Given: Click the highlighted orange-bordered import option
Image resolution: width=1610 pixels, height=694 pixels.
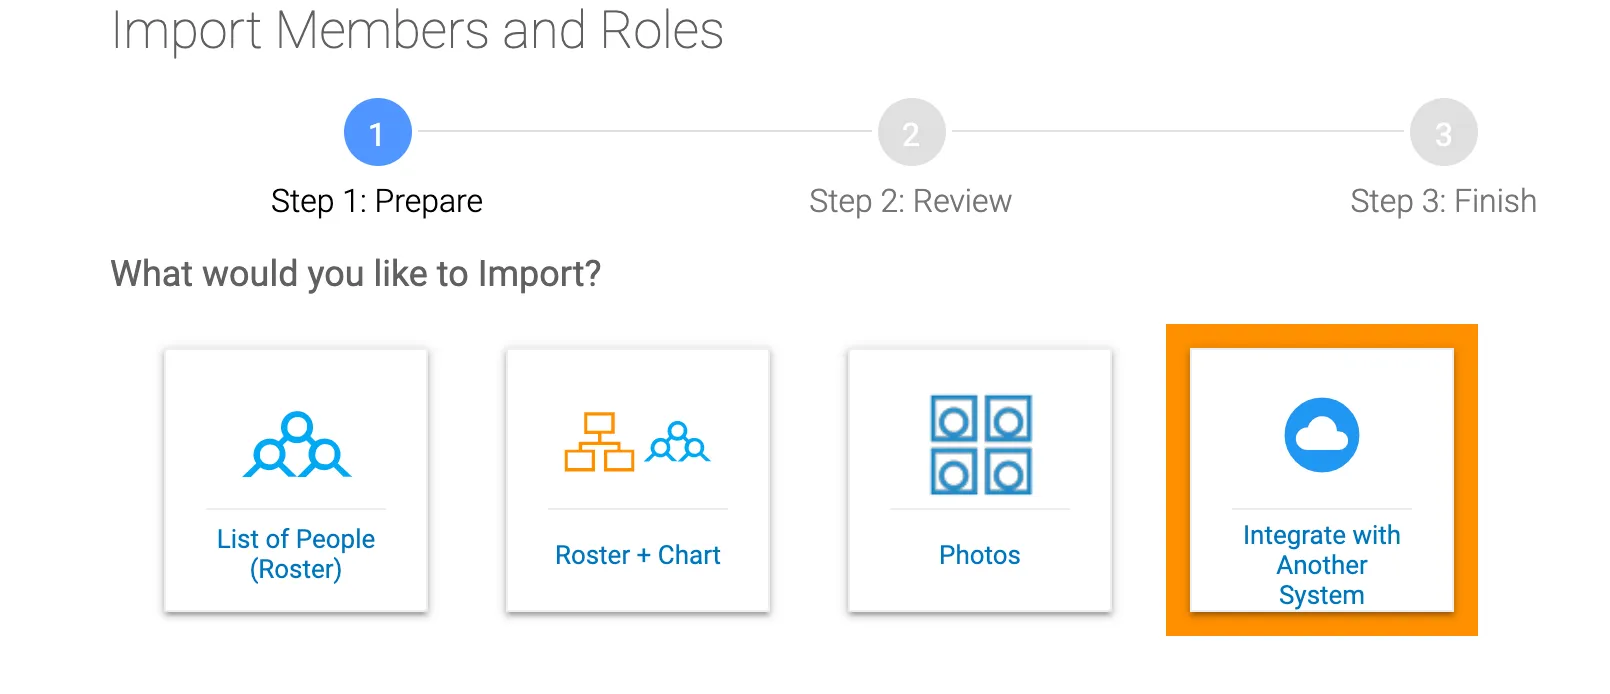Looking at the screenshot, I should 1321,482.
